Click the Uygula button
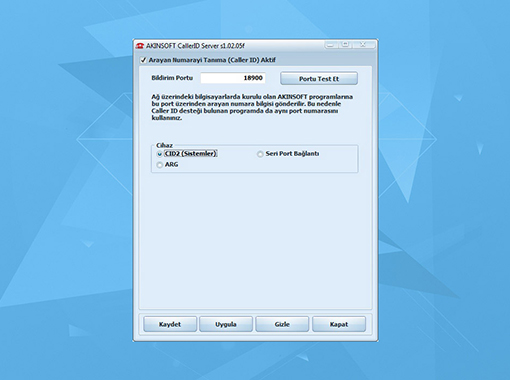510x380 pixels. [226, 324]
